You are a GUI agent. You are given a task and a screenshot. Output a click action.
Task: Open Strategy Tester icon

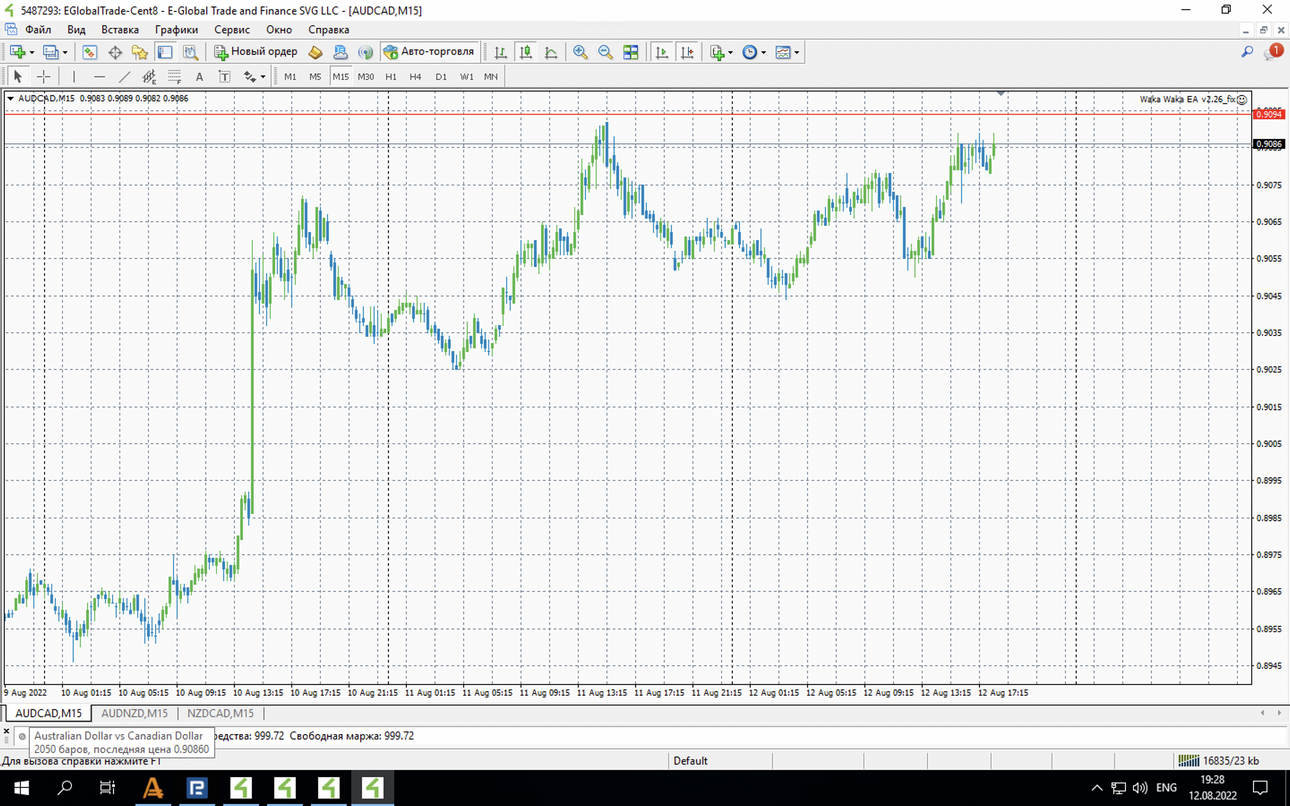point(190,52)
